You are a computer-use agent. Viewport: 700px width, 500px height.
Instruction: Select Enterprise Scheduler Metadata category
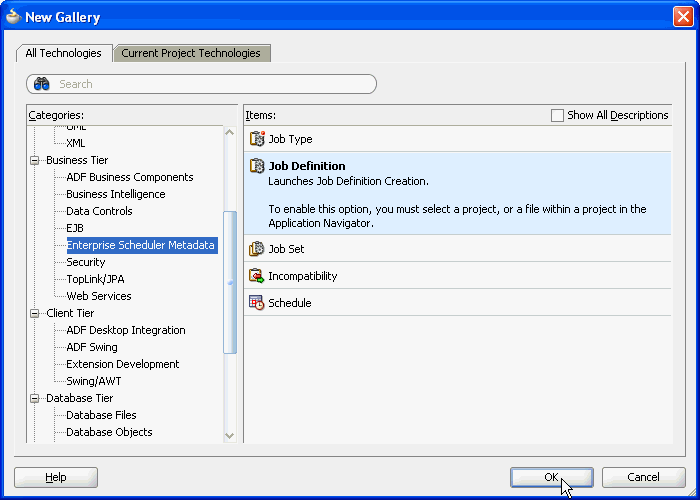142,245
